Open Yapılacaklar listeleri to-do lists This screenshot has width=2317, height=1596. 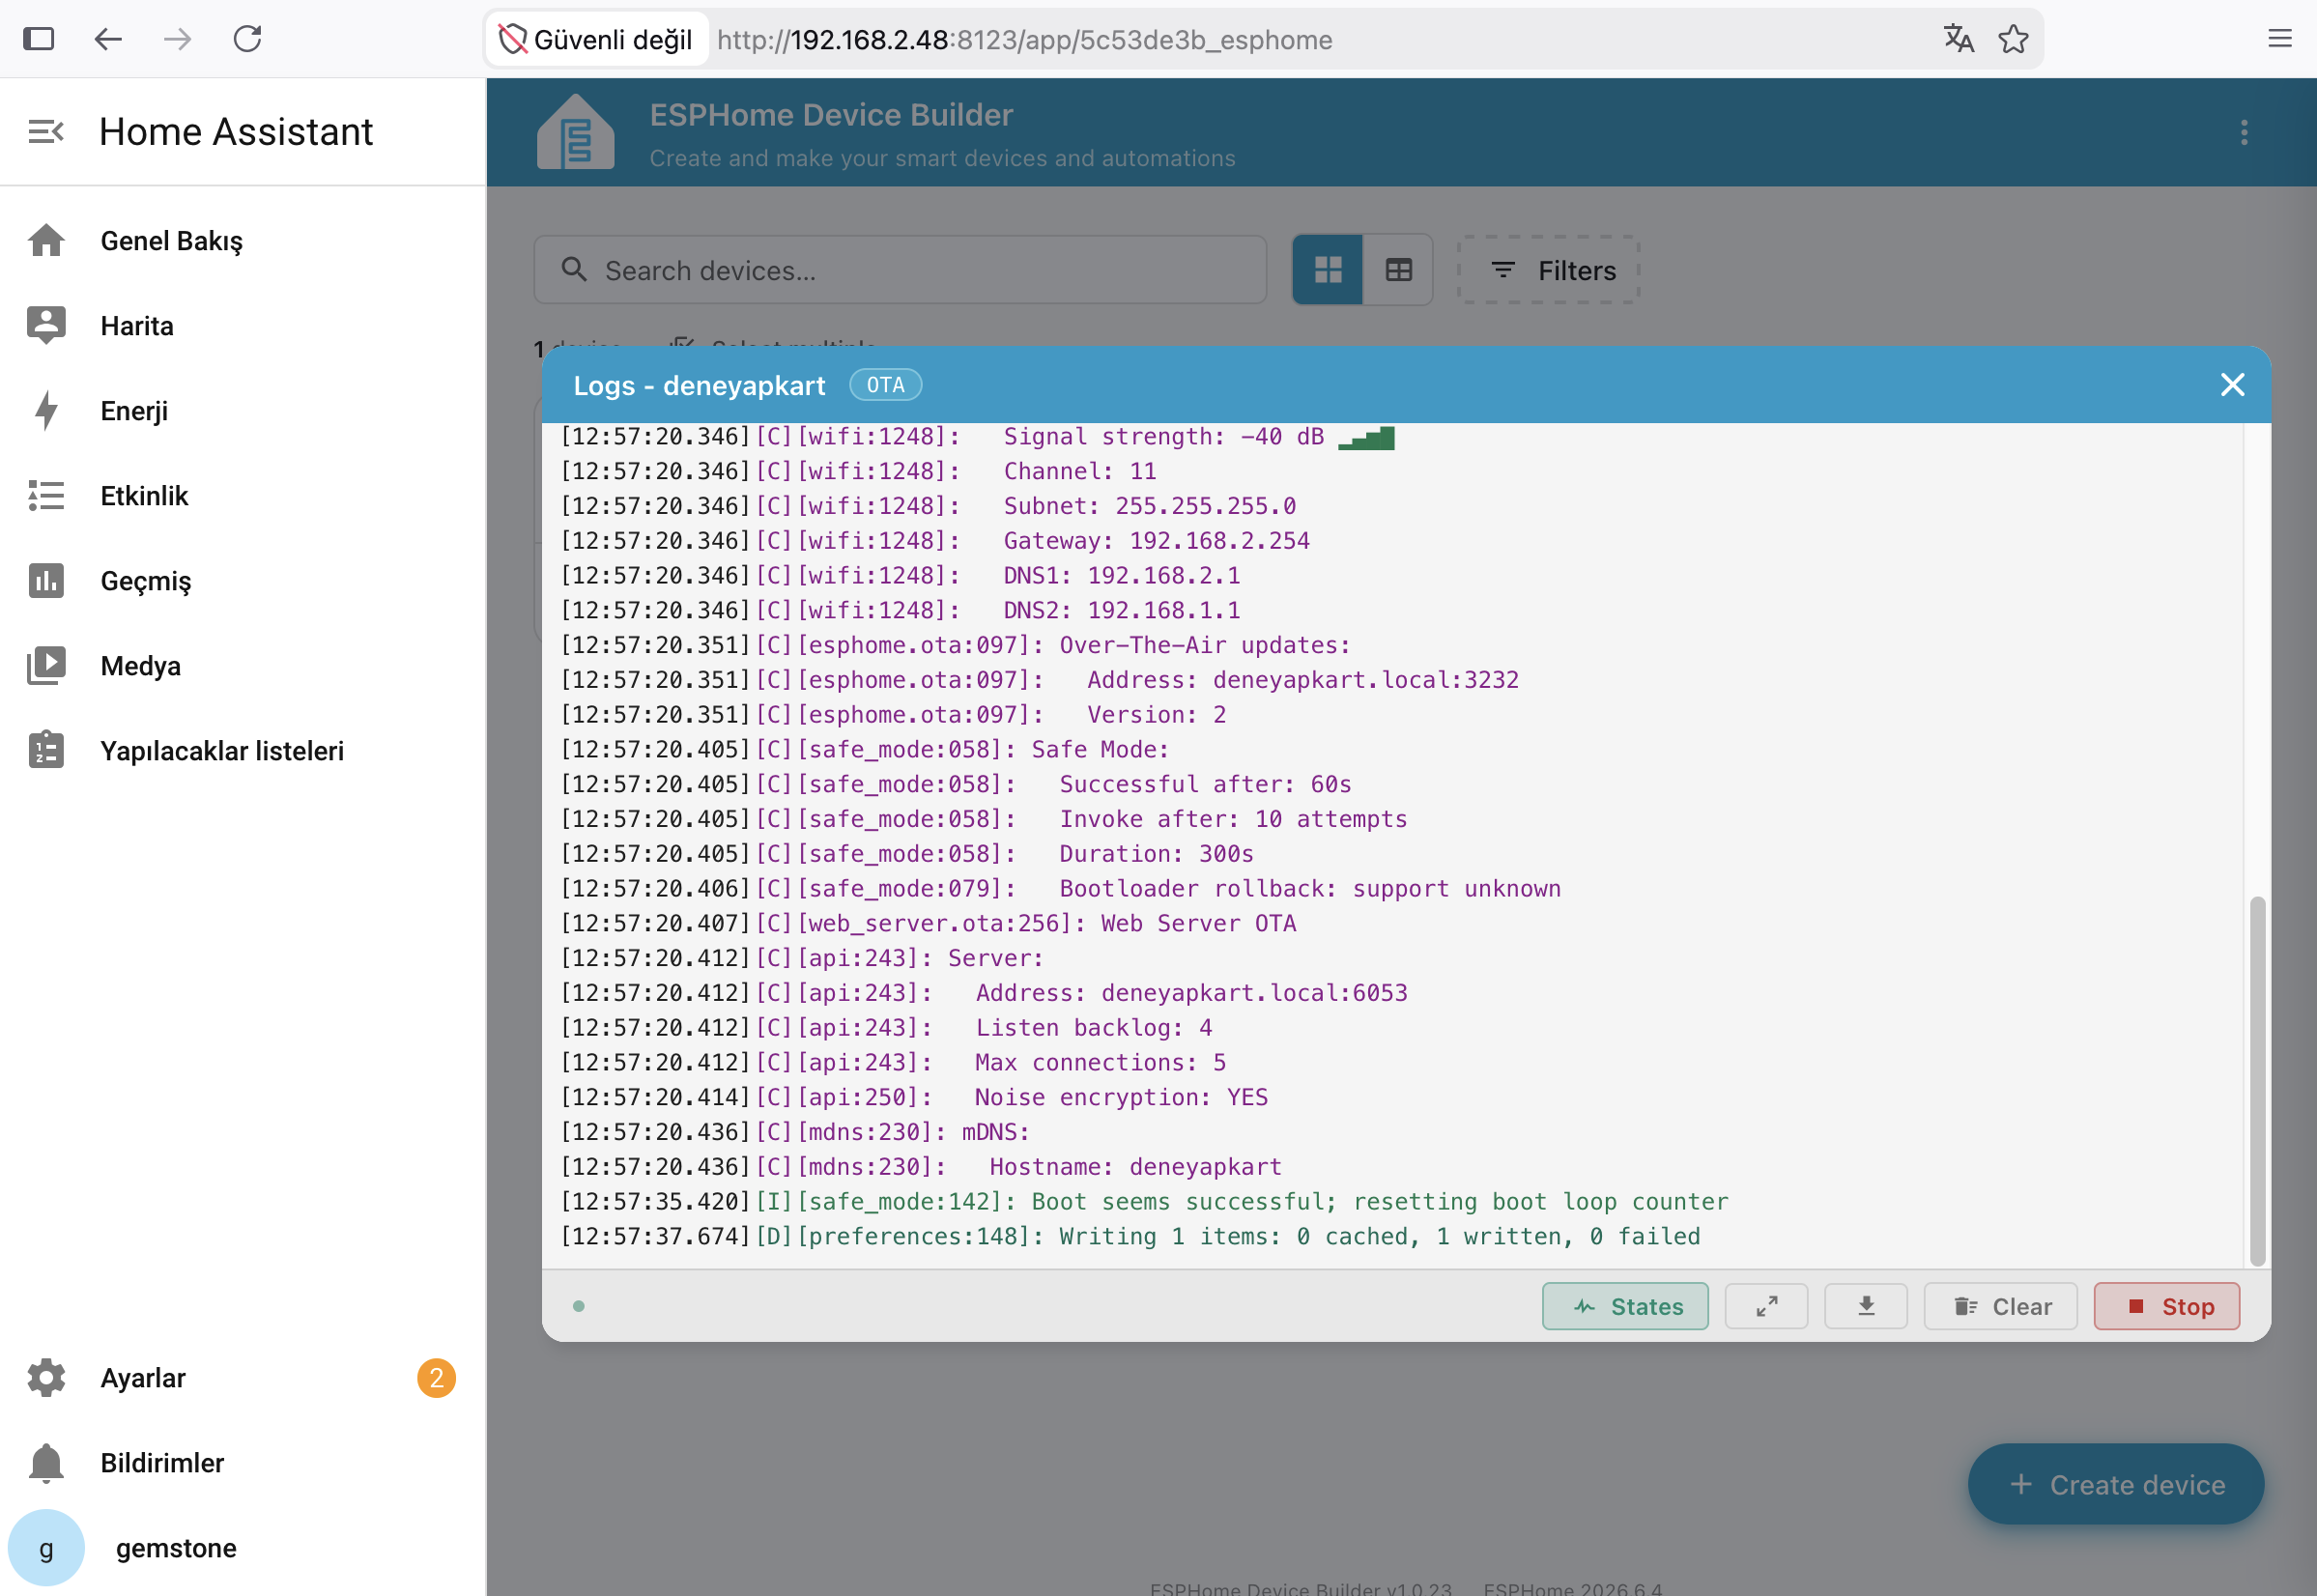[243, 751]
